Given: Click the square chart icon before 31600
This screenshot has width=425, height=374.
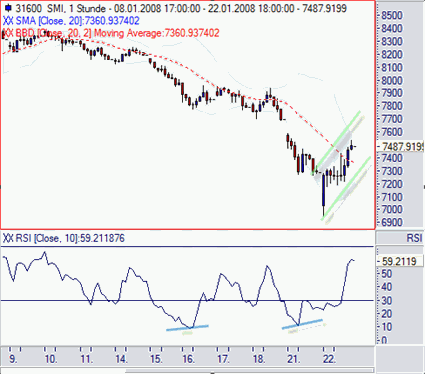Looking at the screenshot, I should [x=8, y=7].
